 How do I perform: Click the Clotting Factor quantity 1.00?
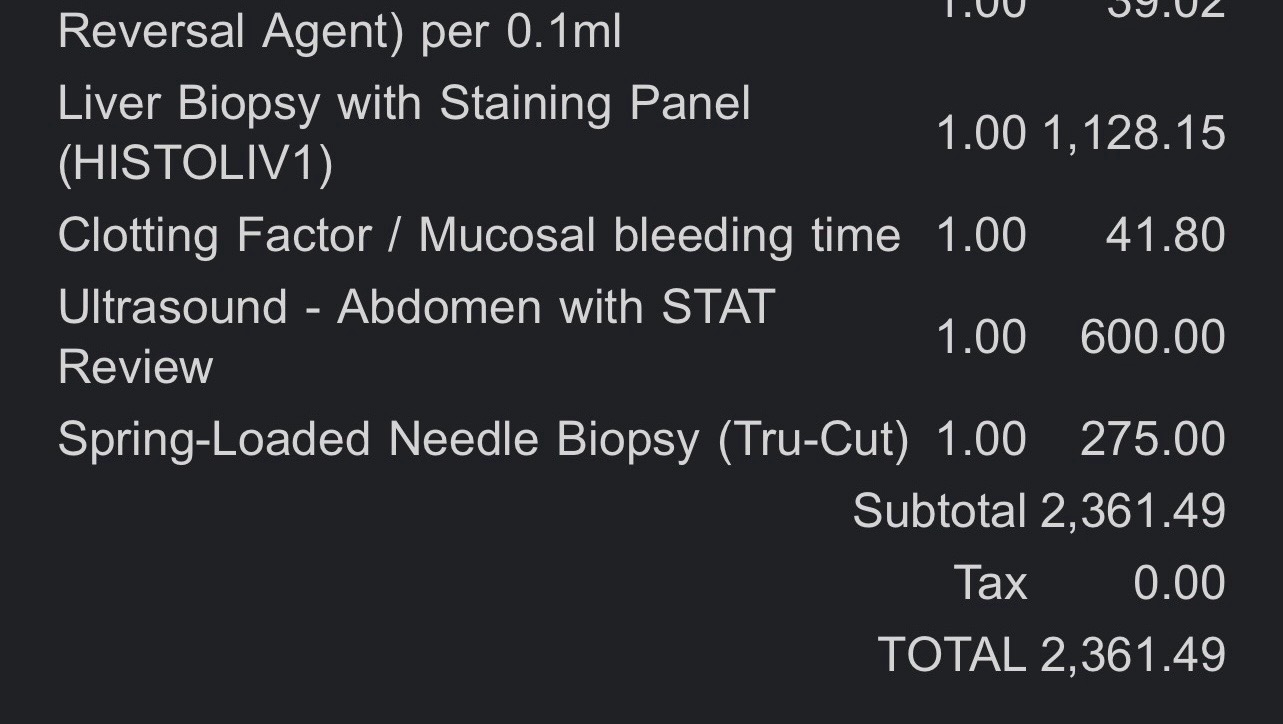coord(981,236)
